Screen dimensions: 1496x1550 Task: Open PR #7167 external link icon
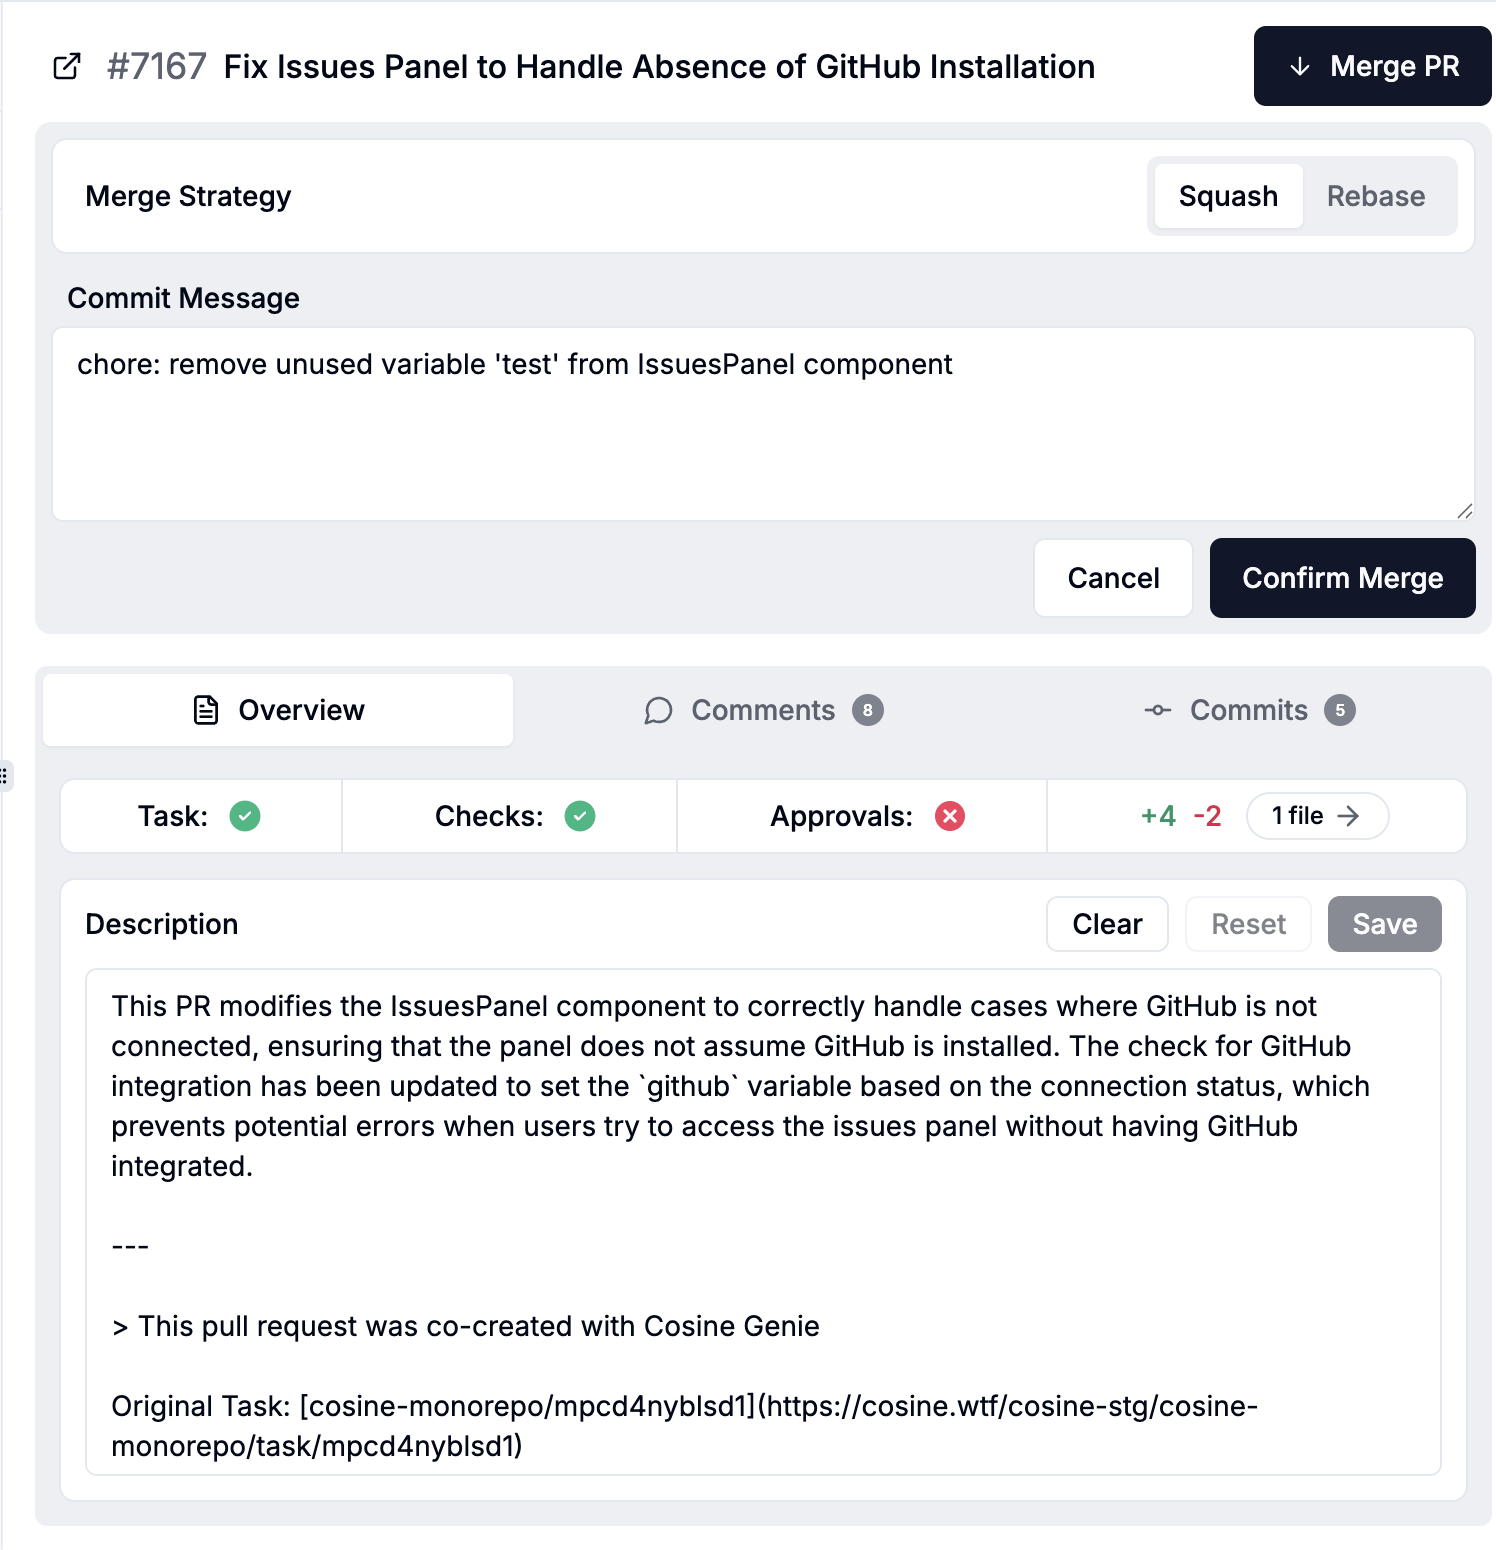point(67,67)
